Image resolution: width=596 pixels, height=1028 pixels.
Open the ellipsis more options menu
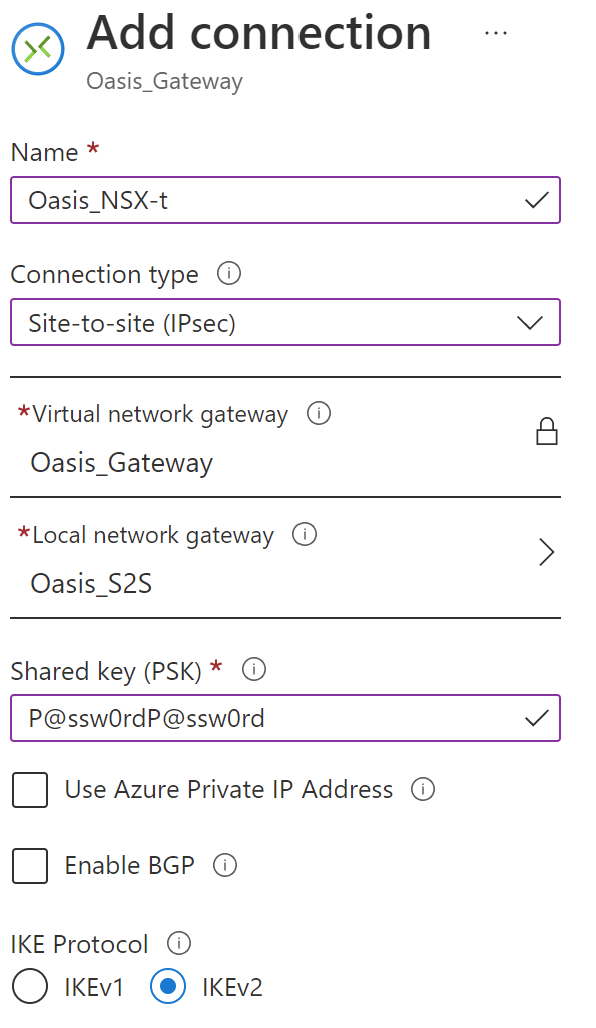[x=496, y=33]
